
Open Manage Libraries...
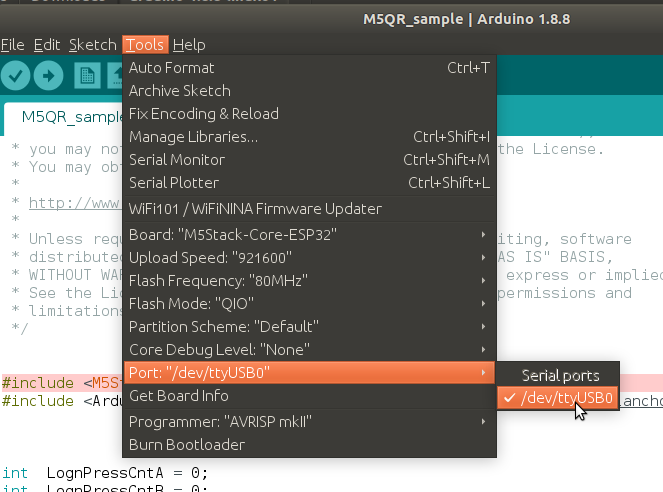pyautogui.click(x=309, y=137)
